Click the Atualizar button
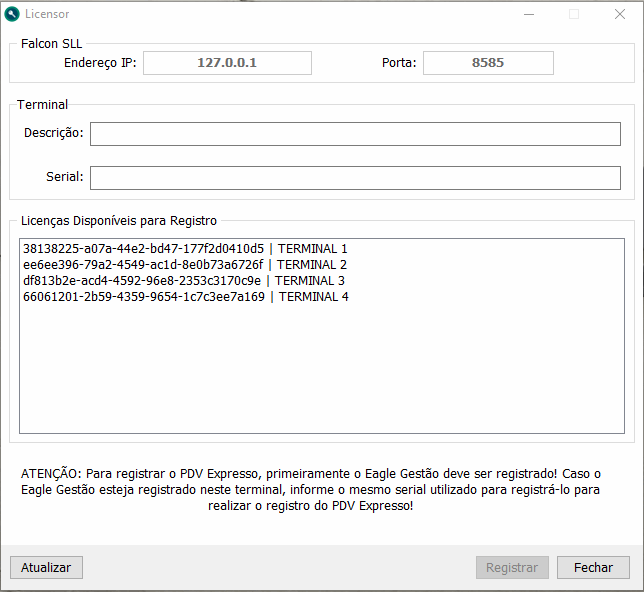 46,567
